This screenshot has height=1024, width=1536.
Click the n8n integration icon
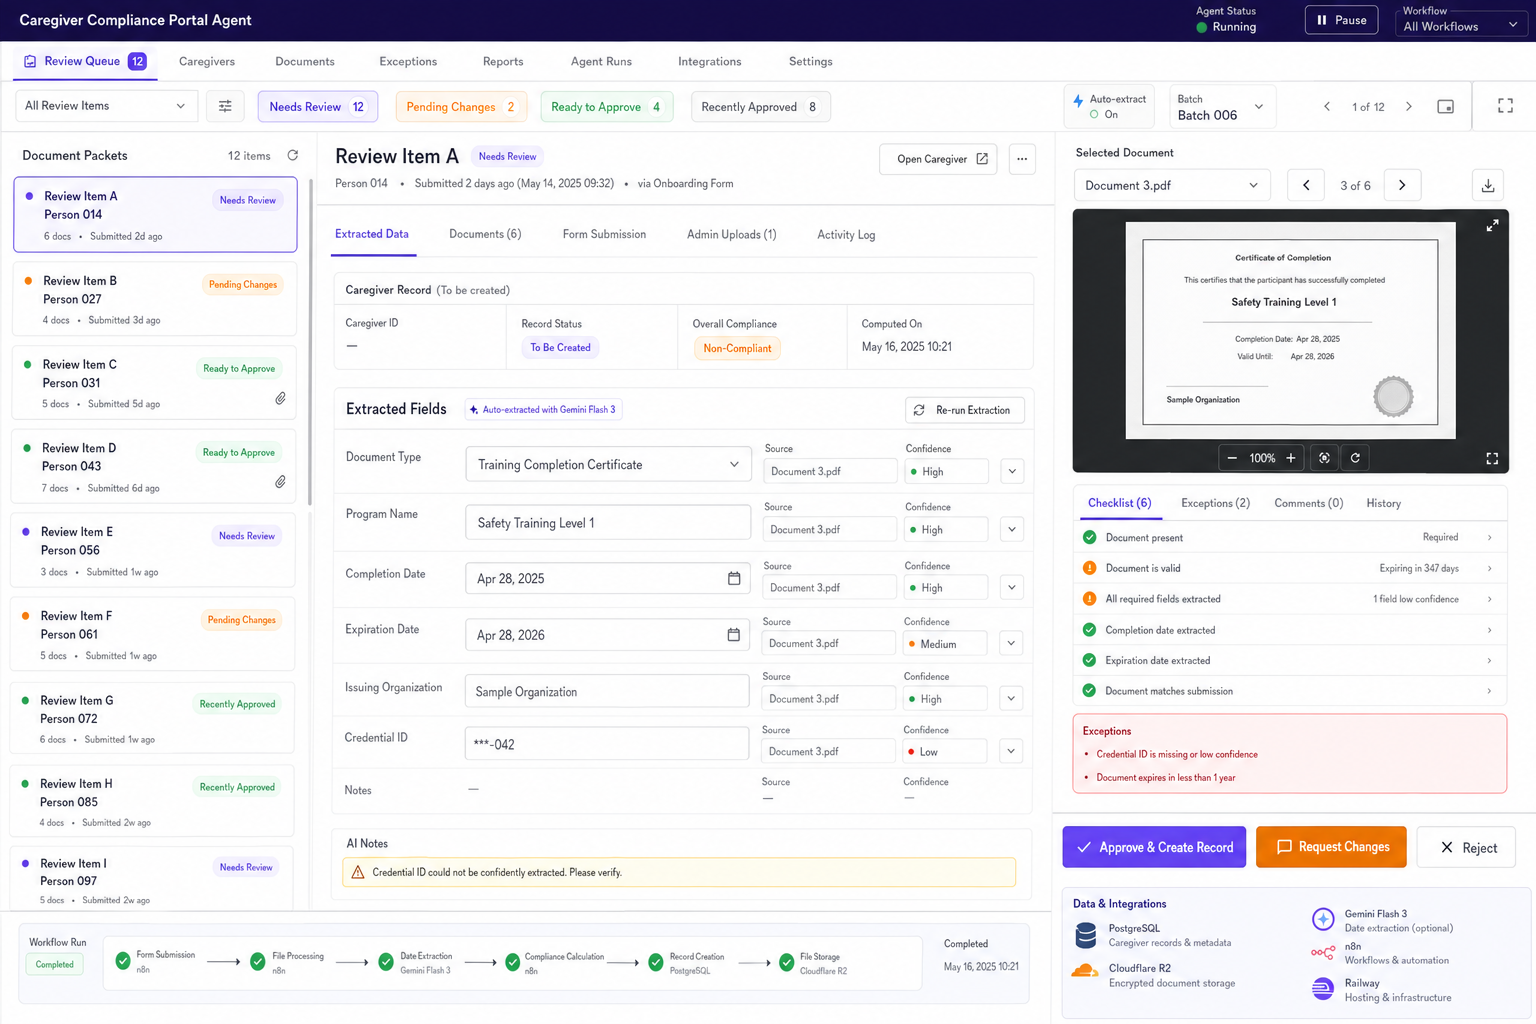coord(1323,953)
